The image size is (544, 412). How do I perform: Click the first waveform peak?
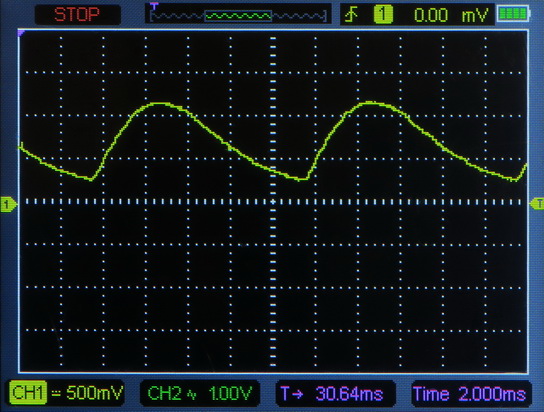pyautogui.click(x=160, y=103)
